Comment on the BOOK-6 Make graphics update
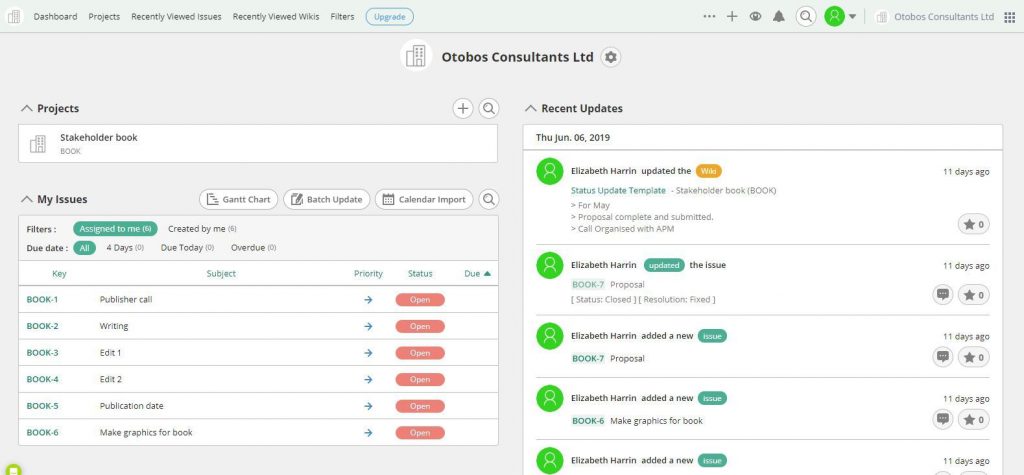 (942, 419)
